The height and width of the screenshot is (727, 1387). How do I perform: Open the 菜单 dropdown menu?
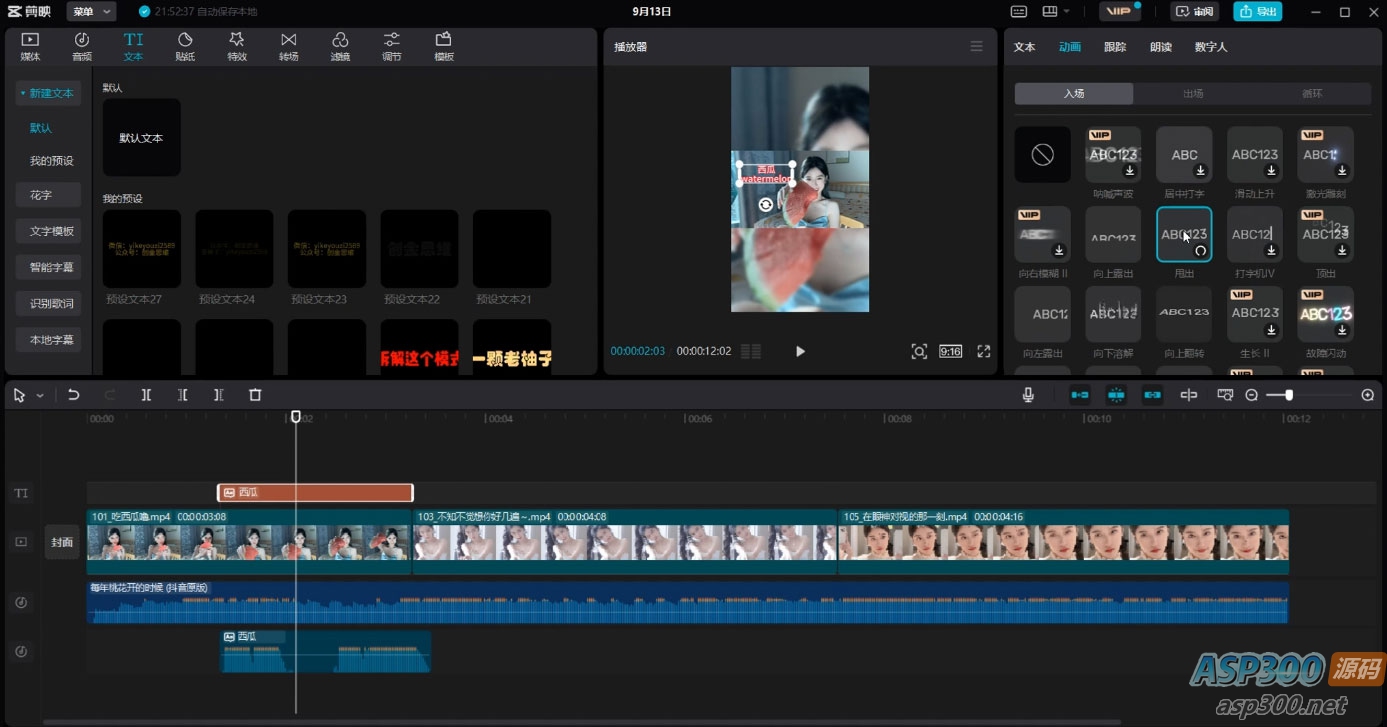(x=91, y=12)
